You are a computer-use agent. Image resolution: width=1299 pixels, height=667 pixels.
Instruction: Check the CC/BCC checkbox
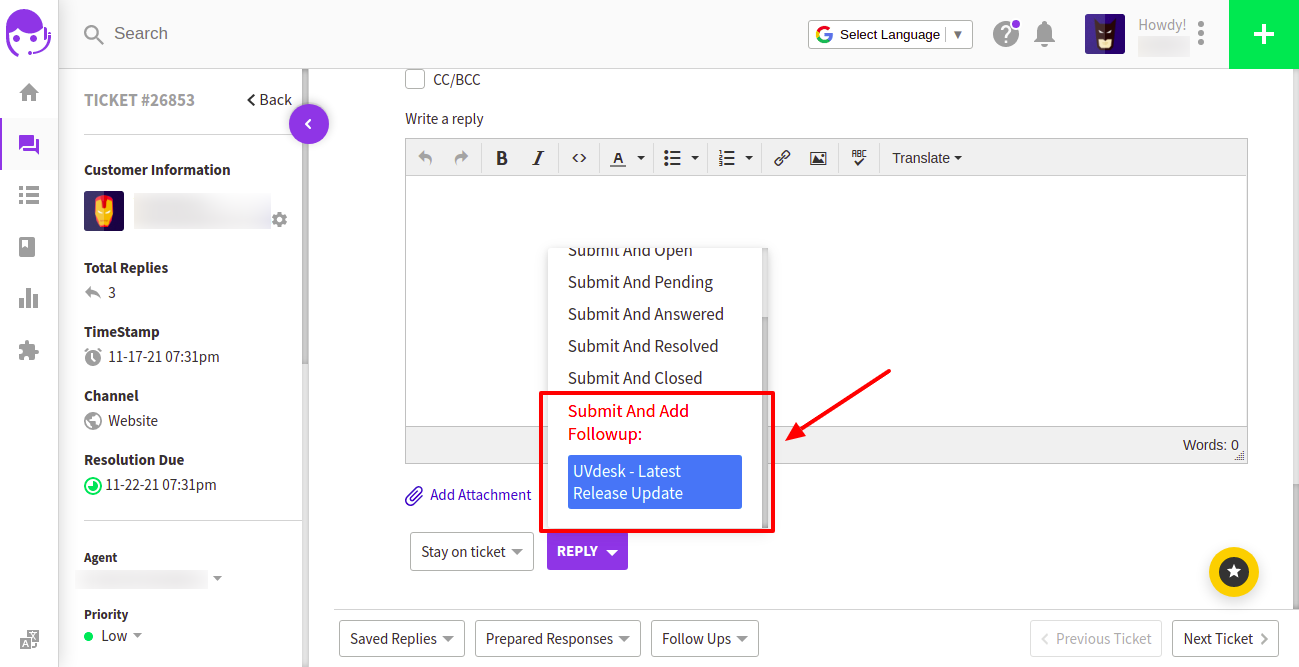pos(415,79)
